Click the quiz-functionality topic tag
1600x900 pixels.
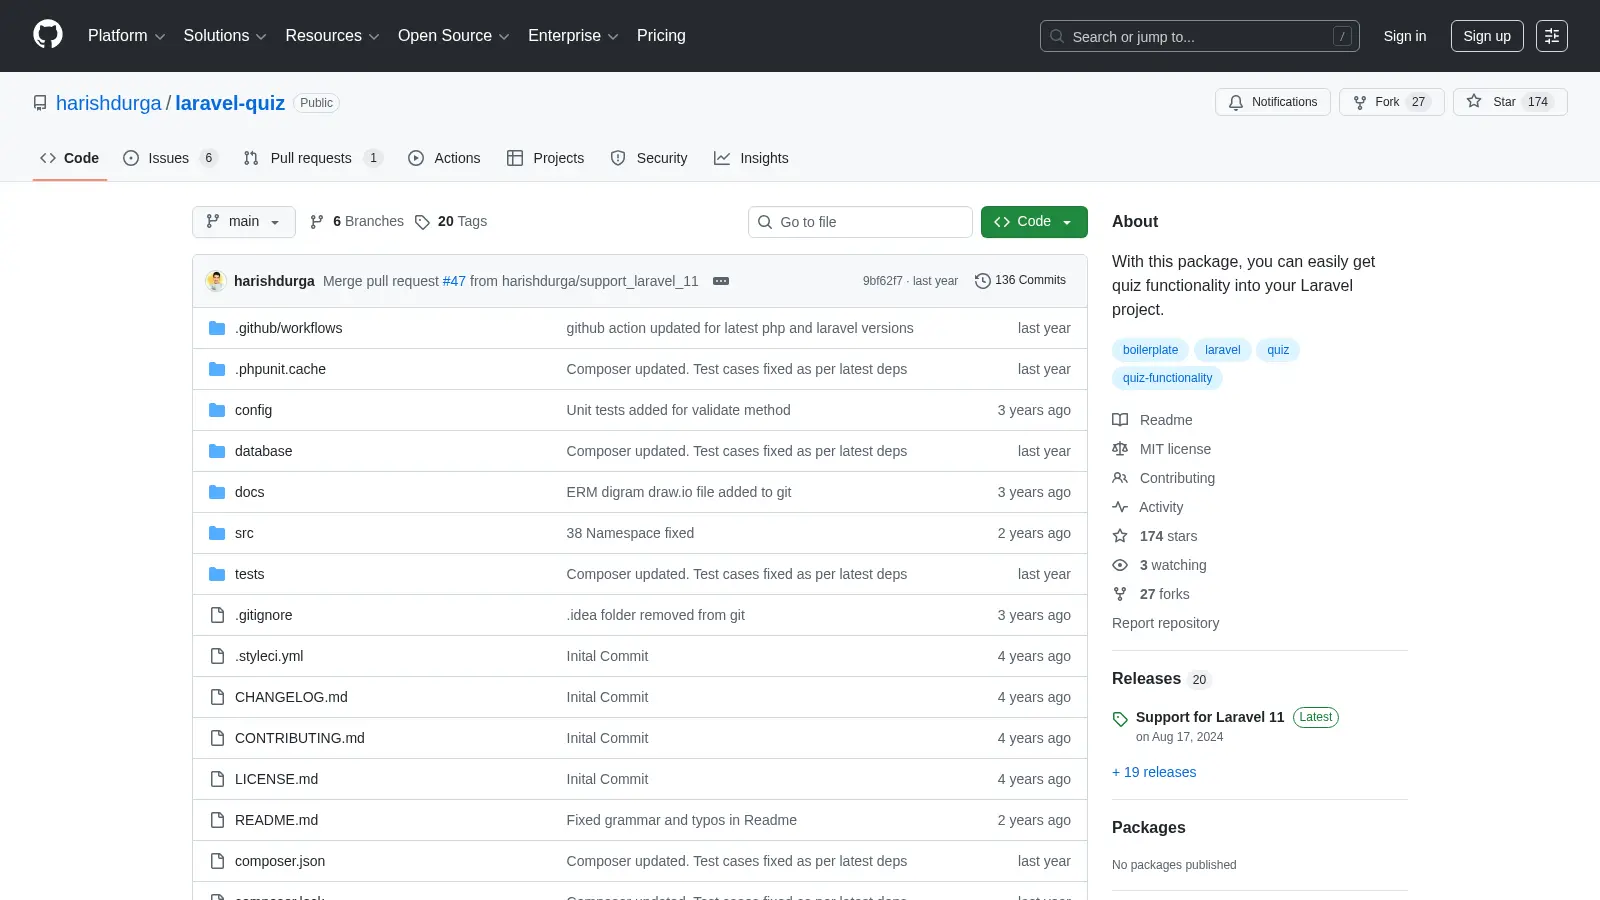click(x=1167, y=378)
